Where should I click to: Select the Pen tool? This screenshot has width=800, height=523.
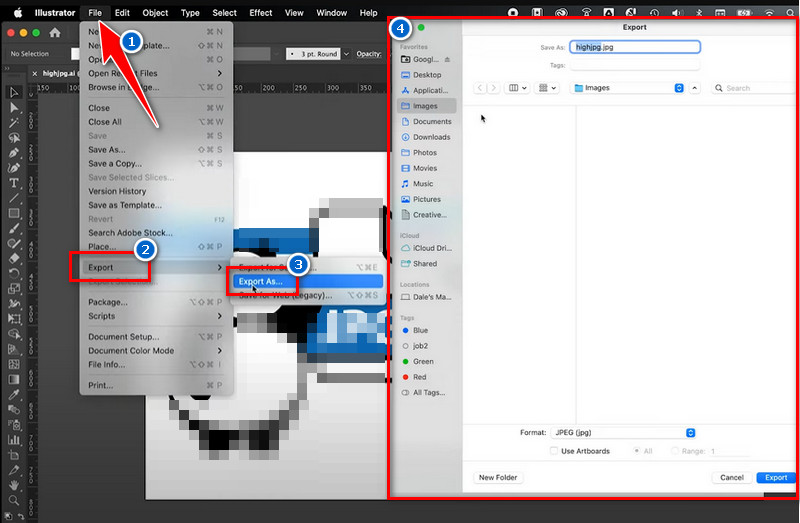14,153
